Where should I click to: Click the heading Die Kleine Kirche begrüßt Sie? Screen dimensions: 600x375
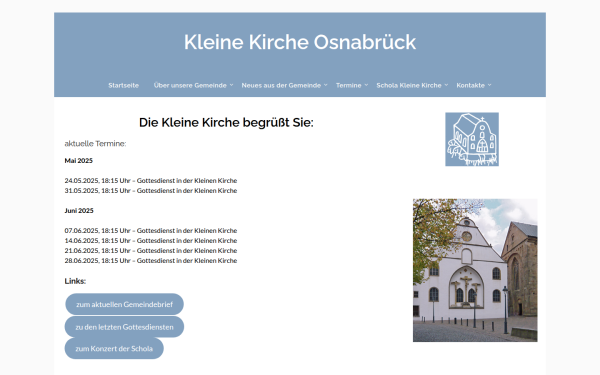(x=226, y=122)
